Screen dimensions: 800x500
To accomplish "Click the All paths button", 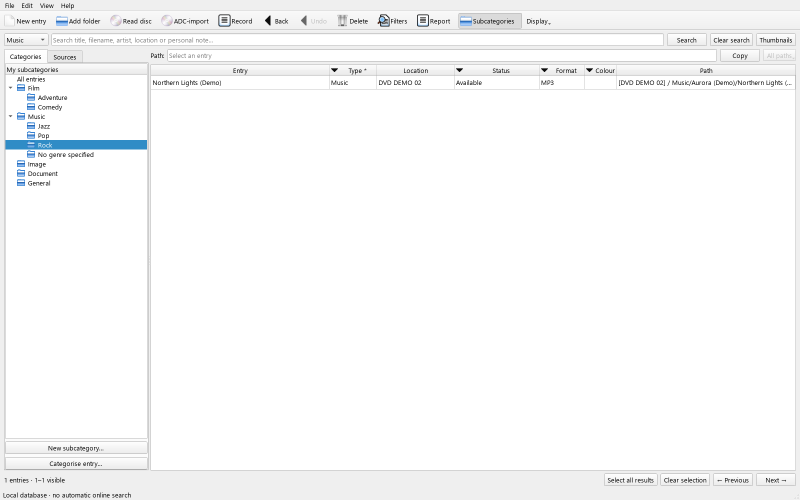I will pyautogui.click(x=779, y=56).
